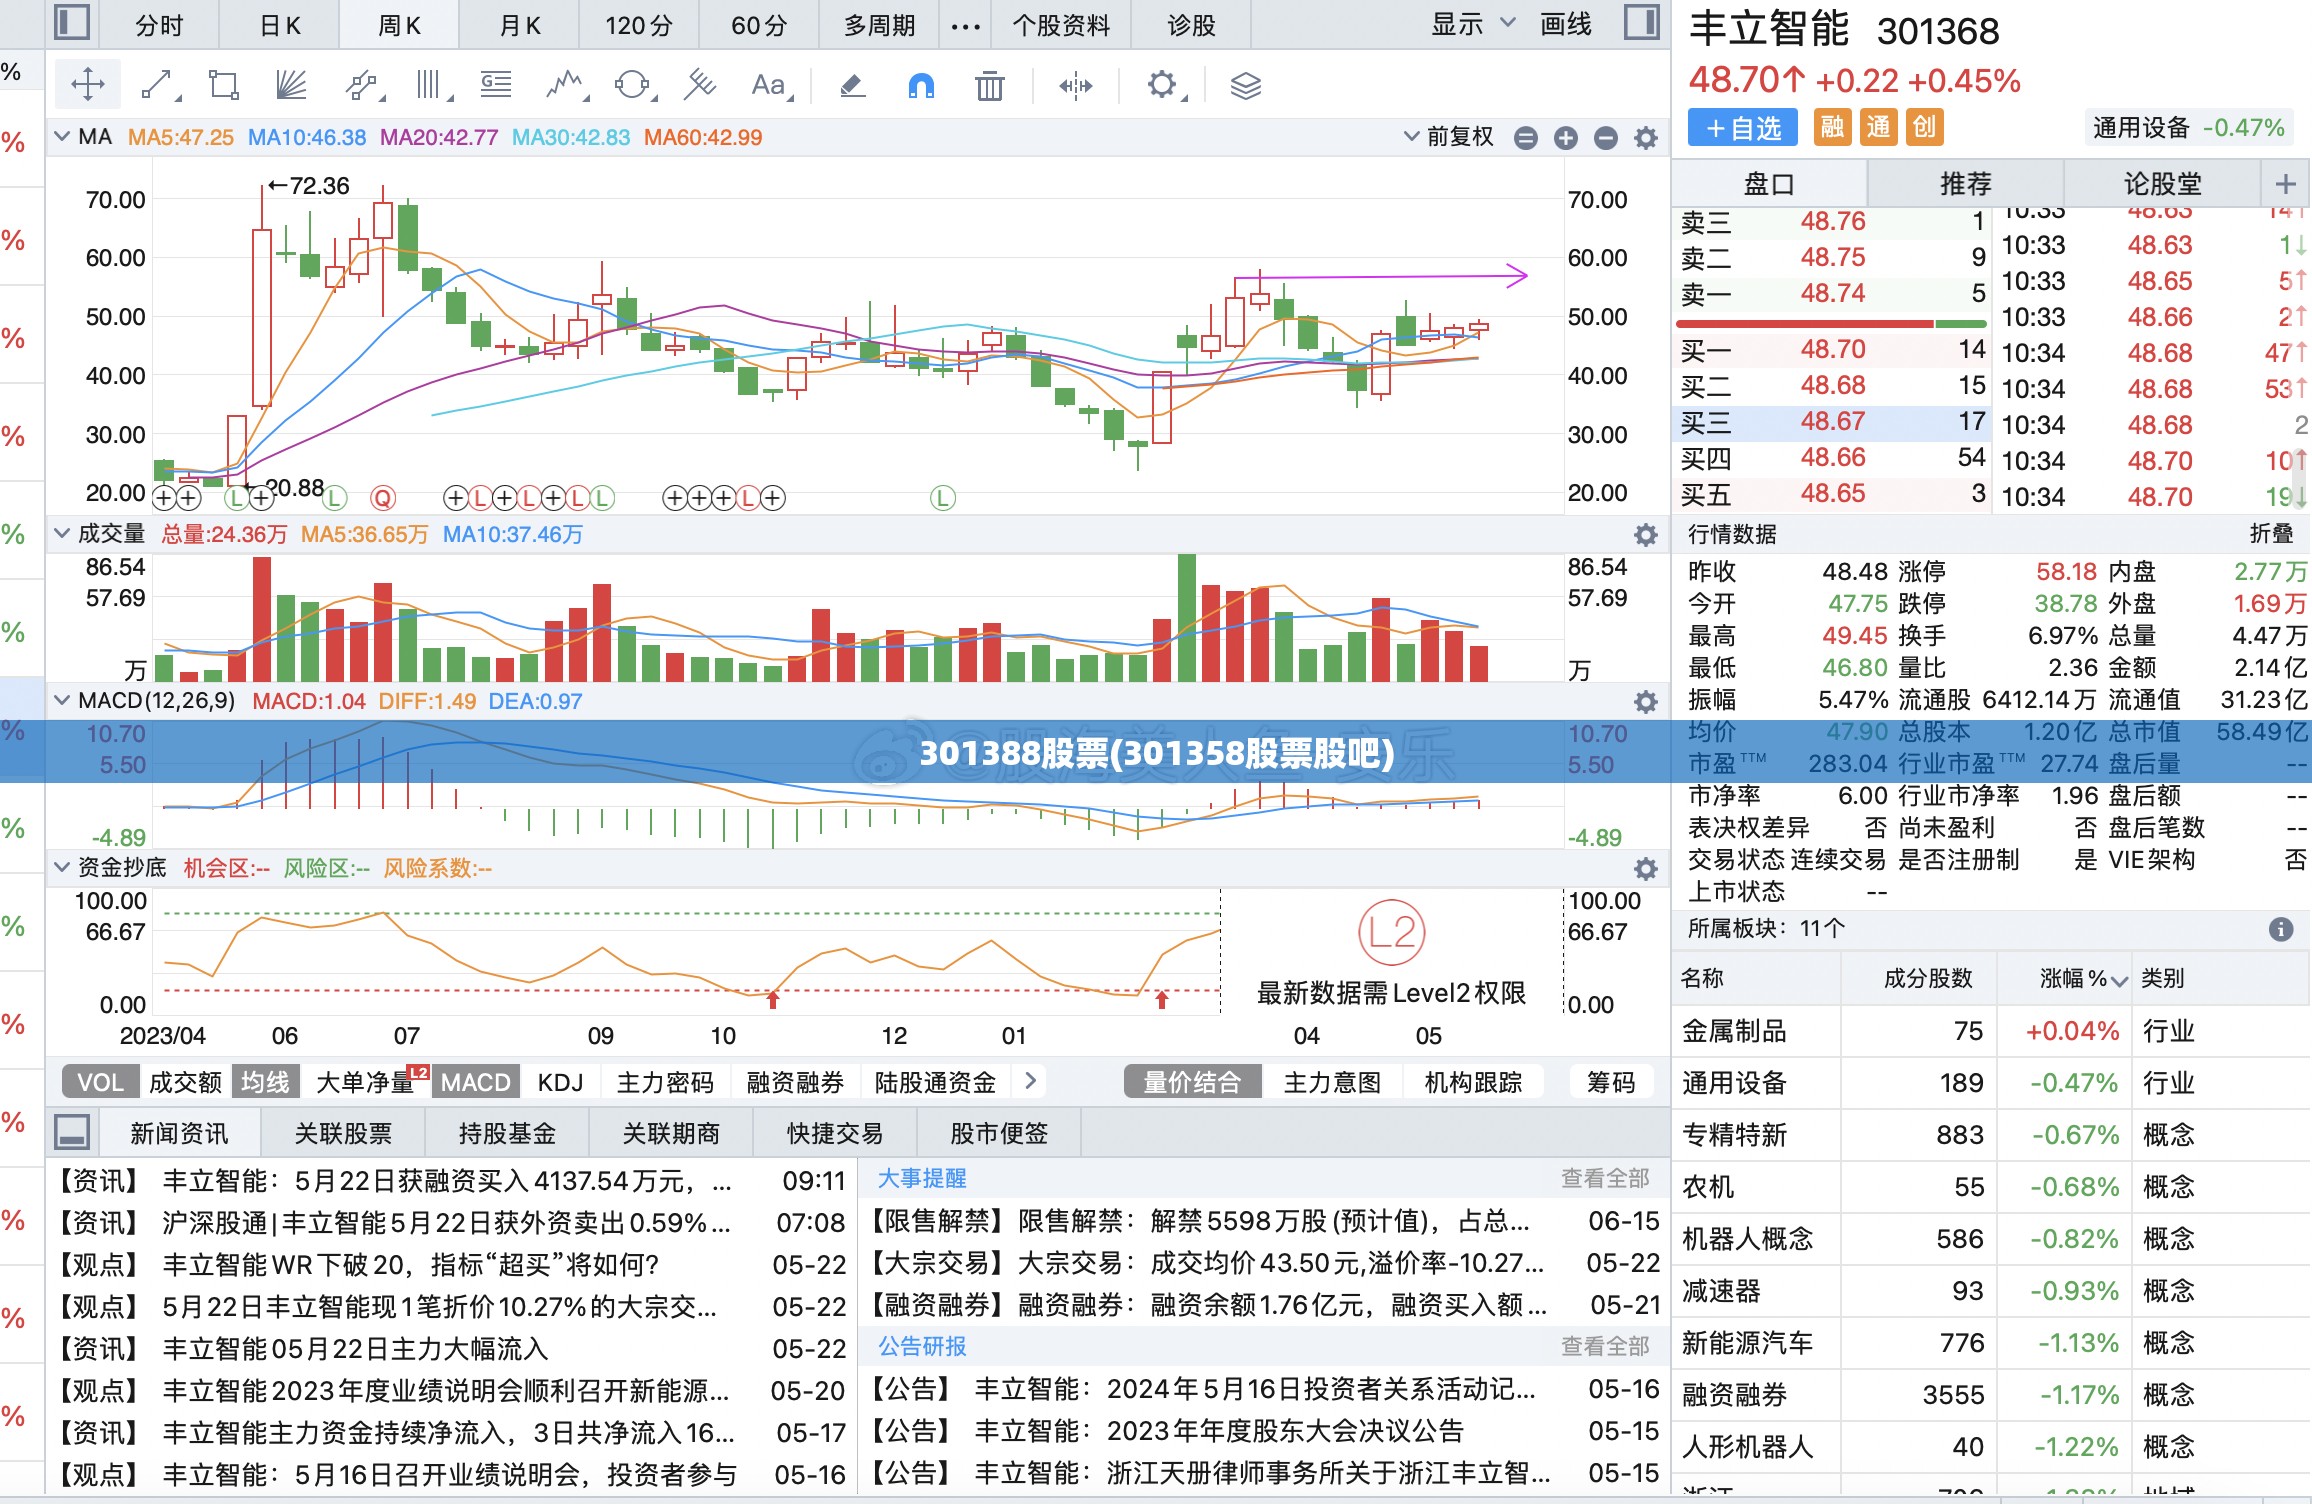Open the 金属制品 sector row
The image size is (2312, 1504).
[x=1990, y=1031]
